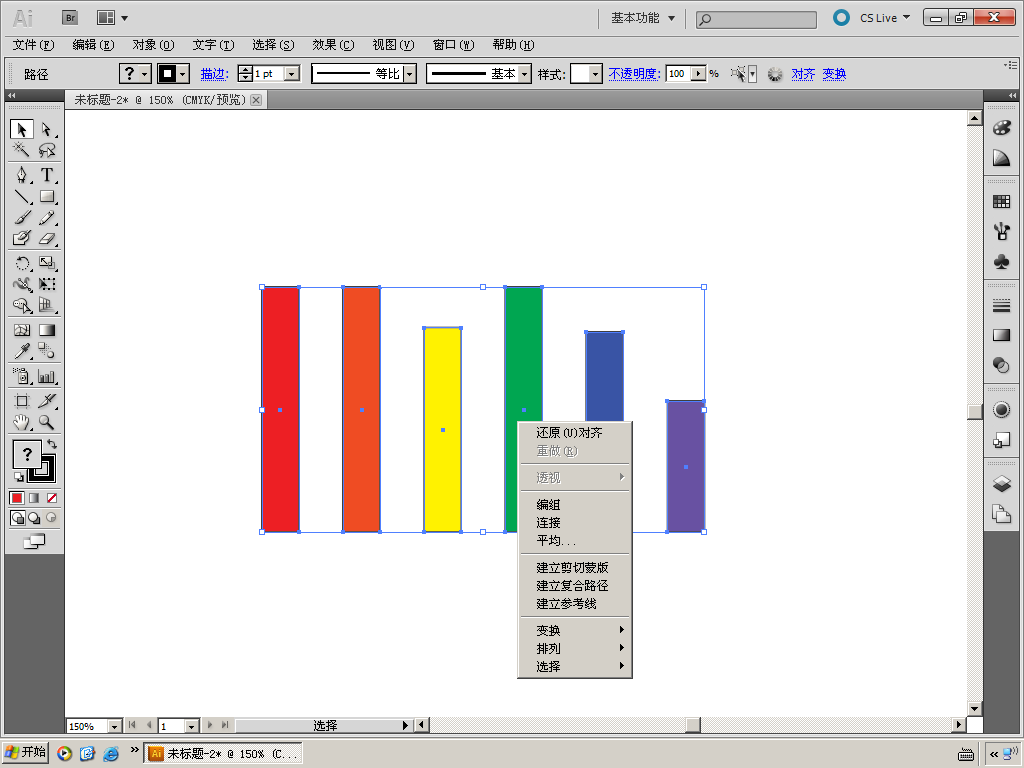Screen dimensions: 1024x768
Task: Open the 对象 menu
Action: tap(153, 44)
